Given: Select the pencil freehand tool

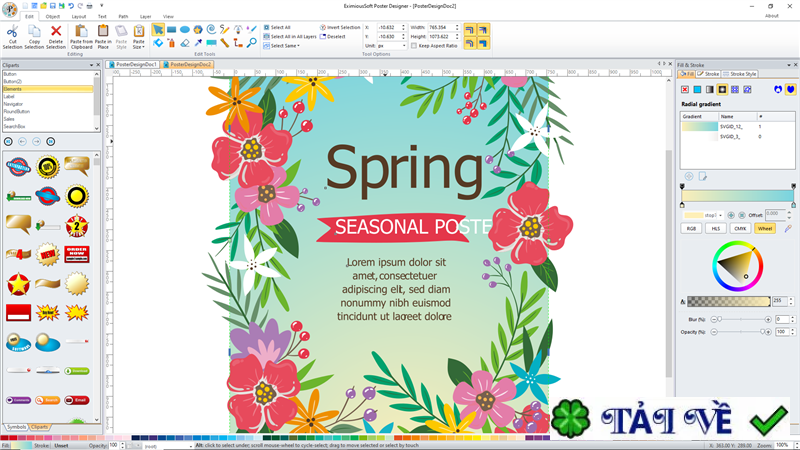Looking at the screenshot, I should click(x=224, y=29).
